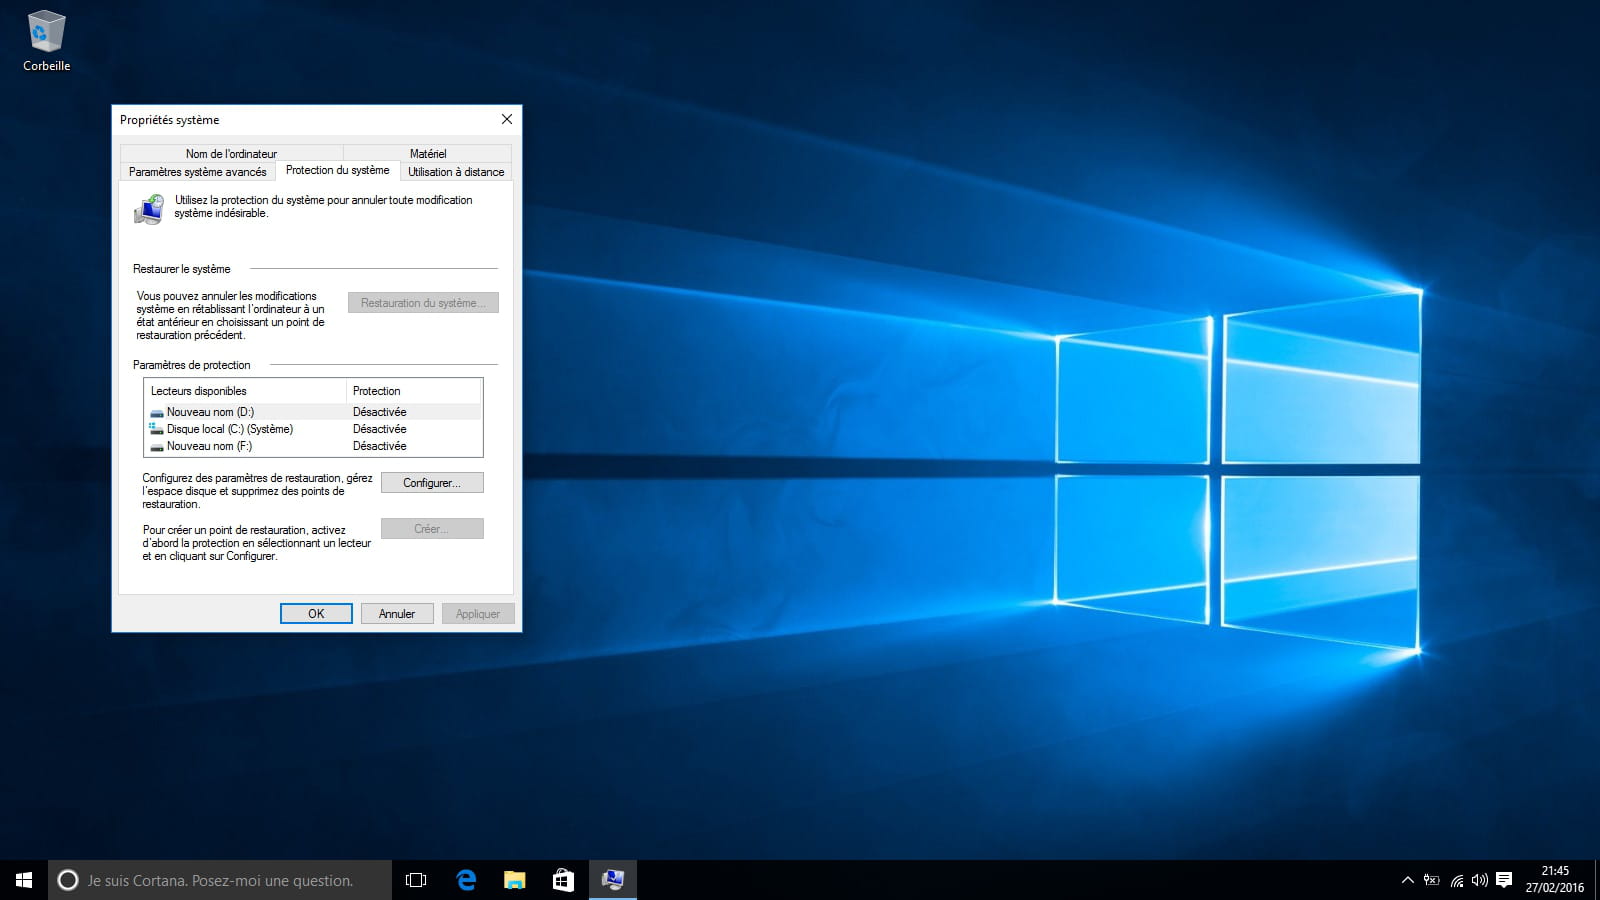This screenshot has width=1600, height=900.
Task: Click Désactivée status for drive D:
Action: tap(380, 412)
